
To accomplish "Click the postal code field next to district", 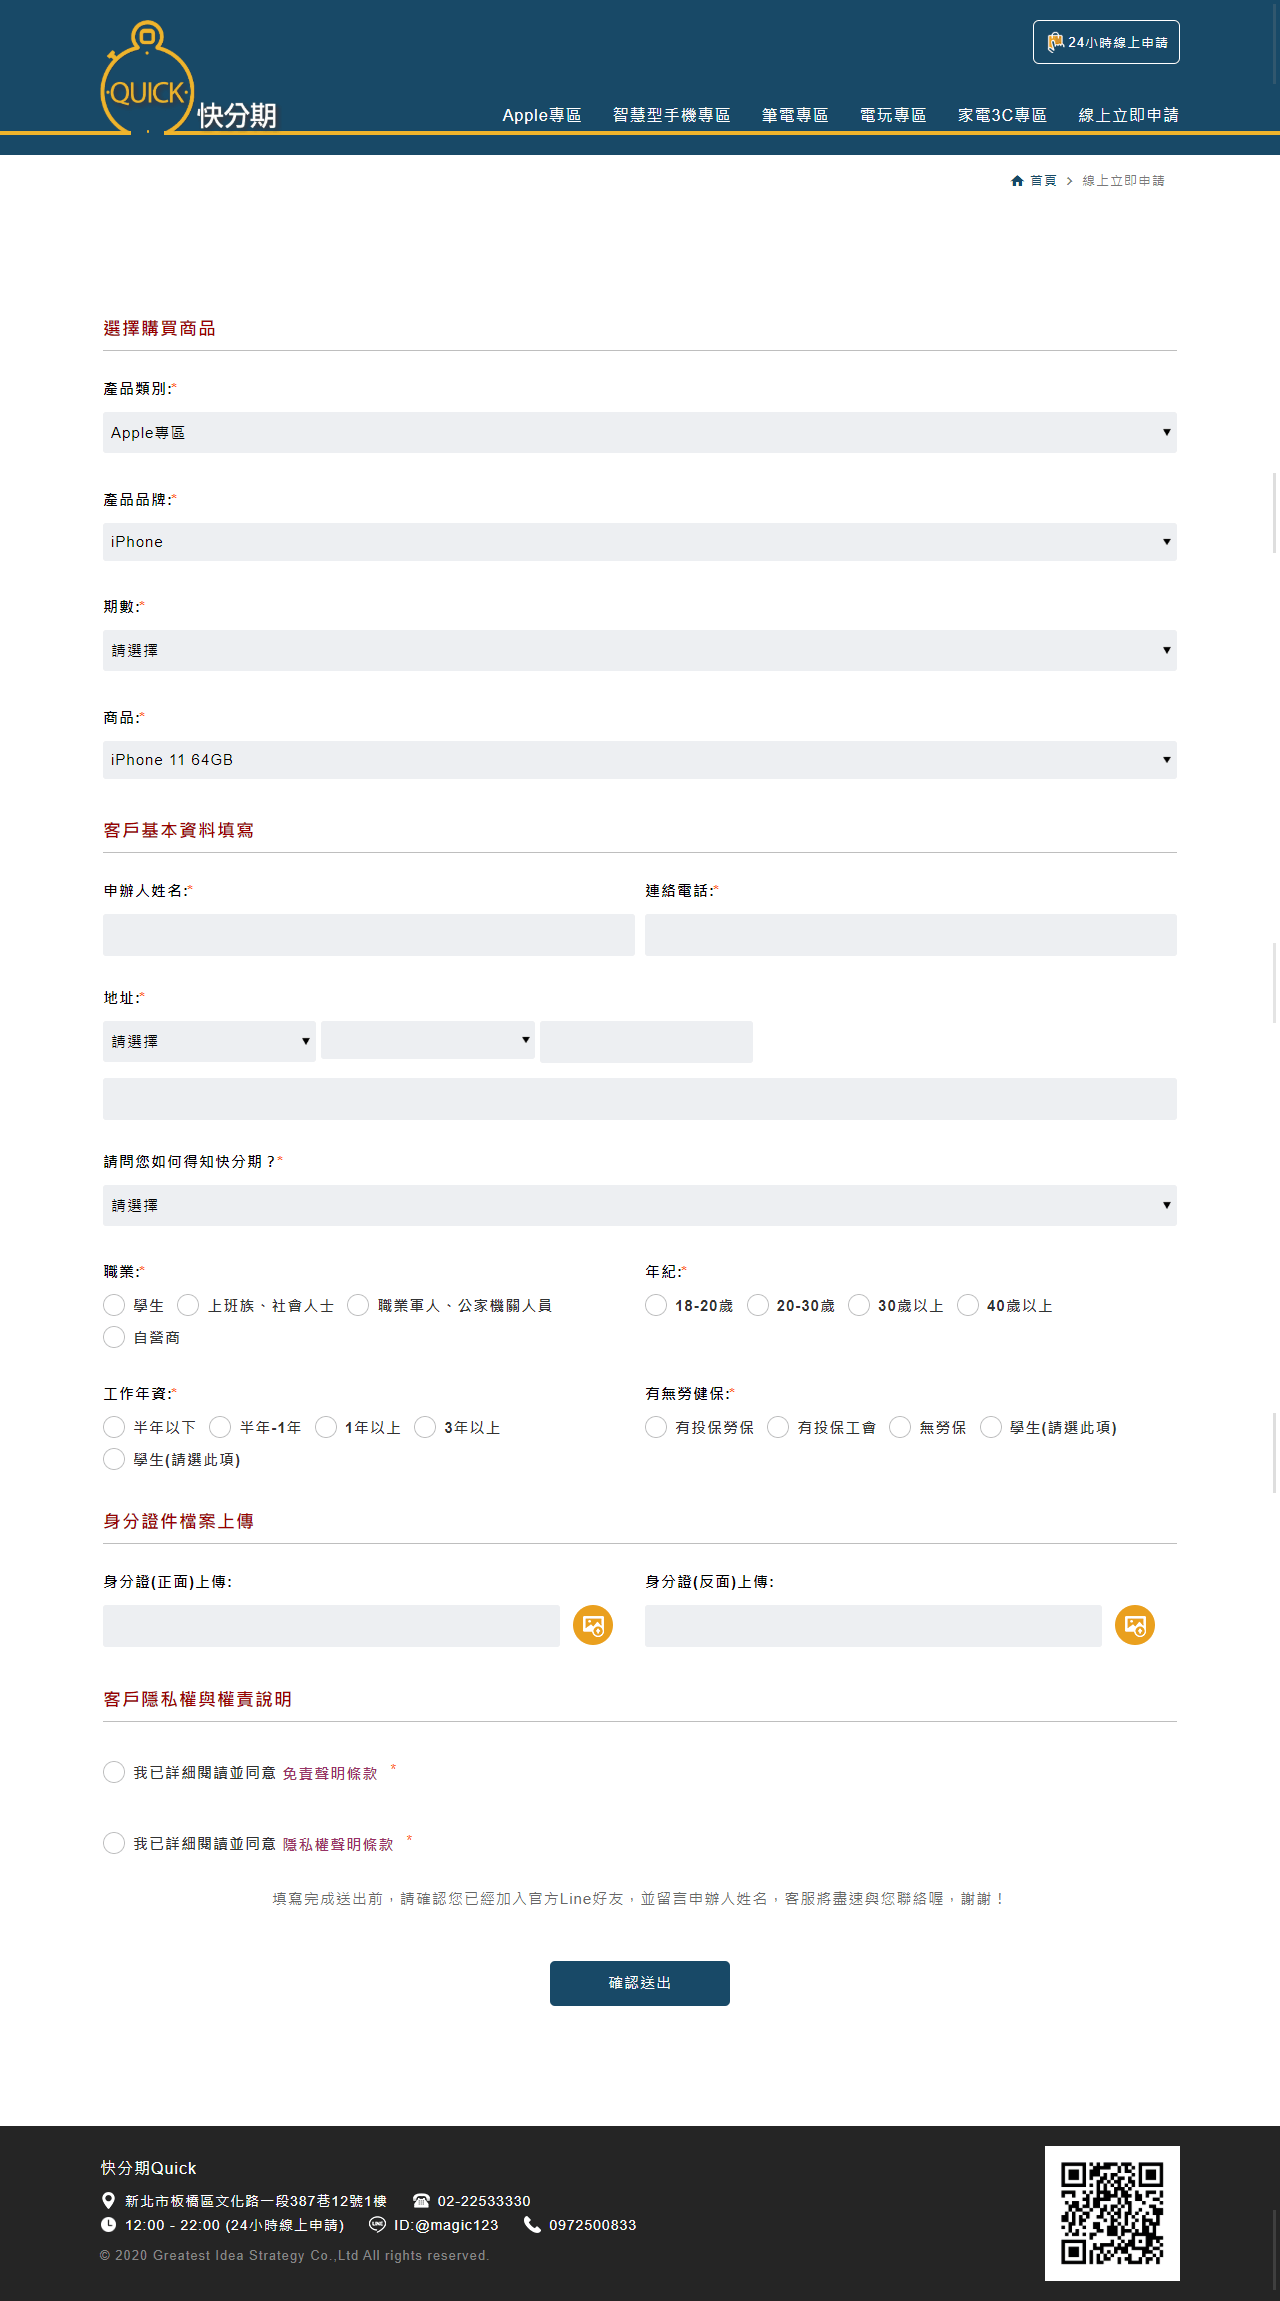I will click(x=646, y=1042).
